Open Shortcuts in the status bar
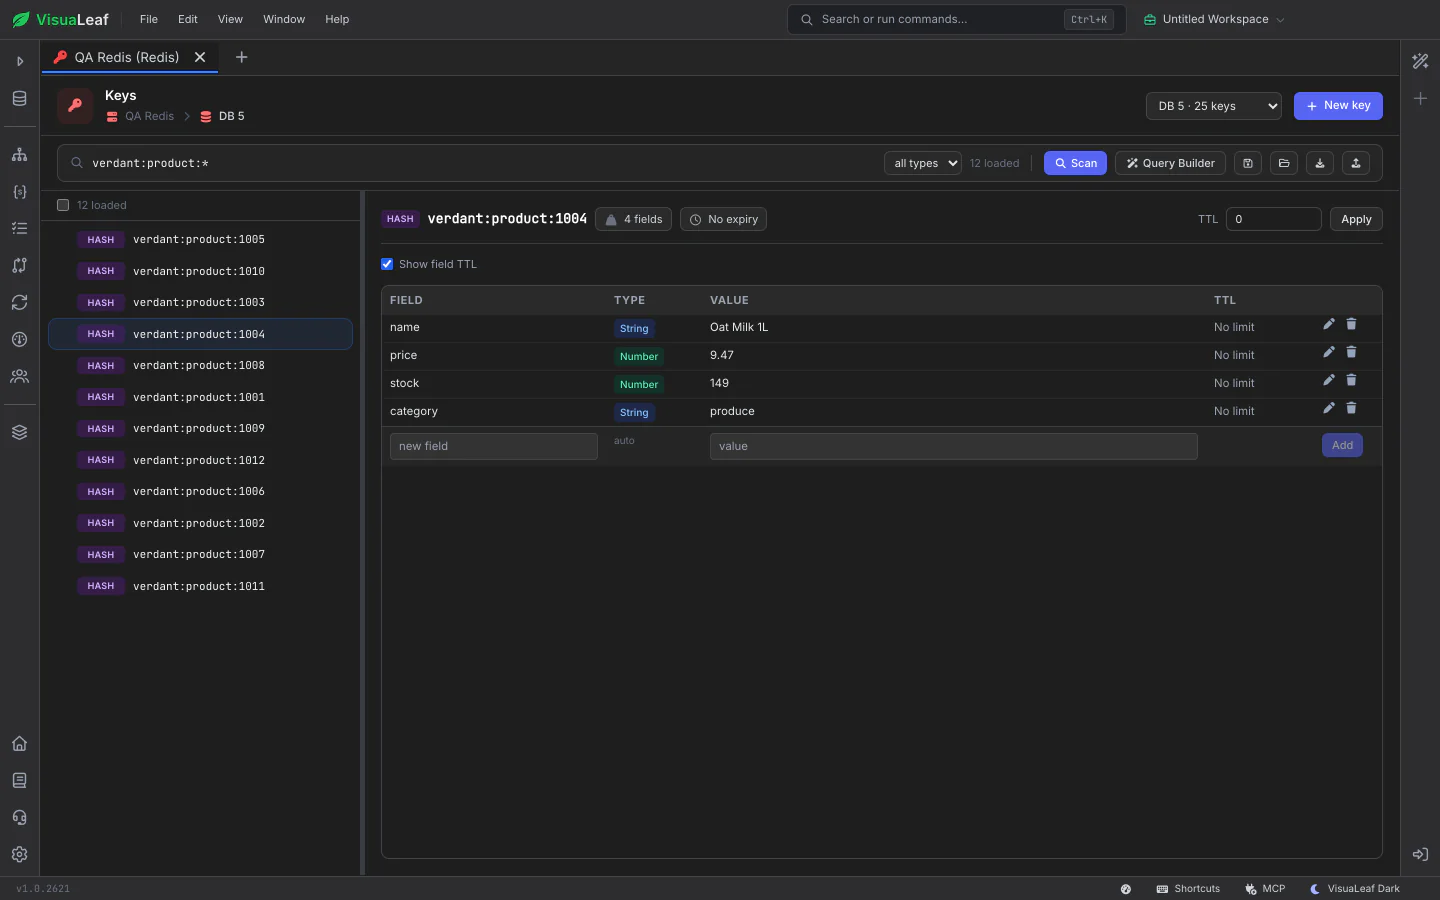Viewport: 1440px width, 900px height. (x=1188, y=888)
